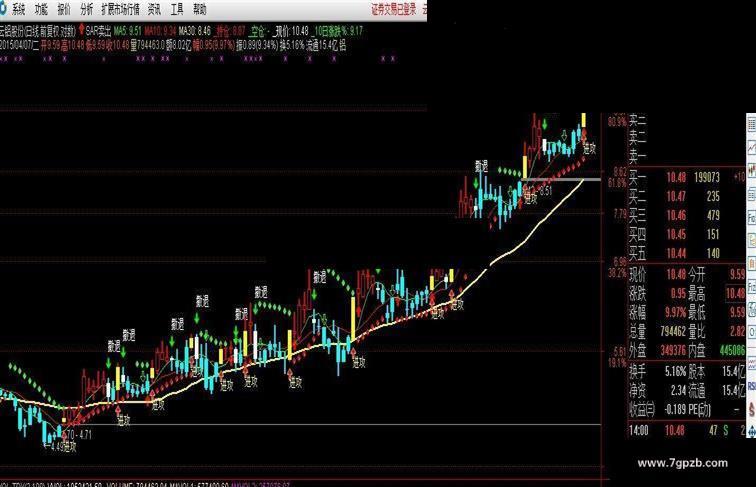Click the 19.1% retracement level label
Screen dimensions: 756x487
(618, 363)
